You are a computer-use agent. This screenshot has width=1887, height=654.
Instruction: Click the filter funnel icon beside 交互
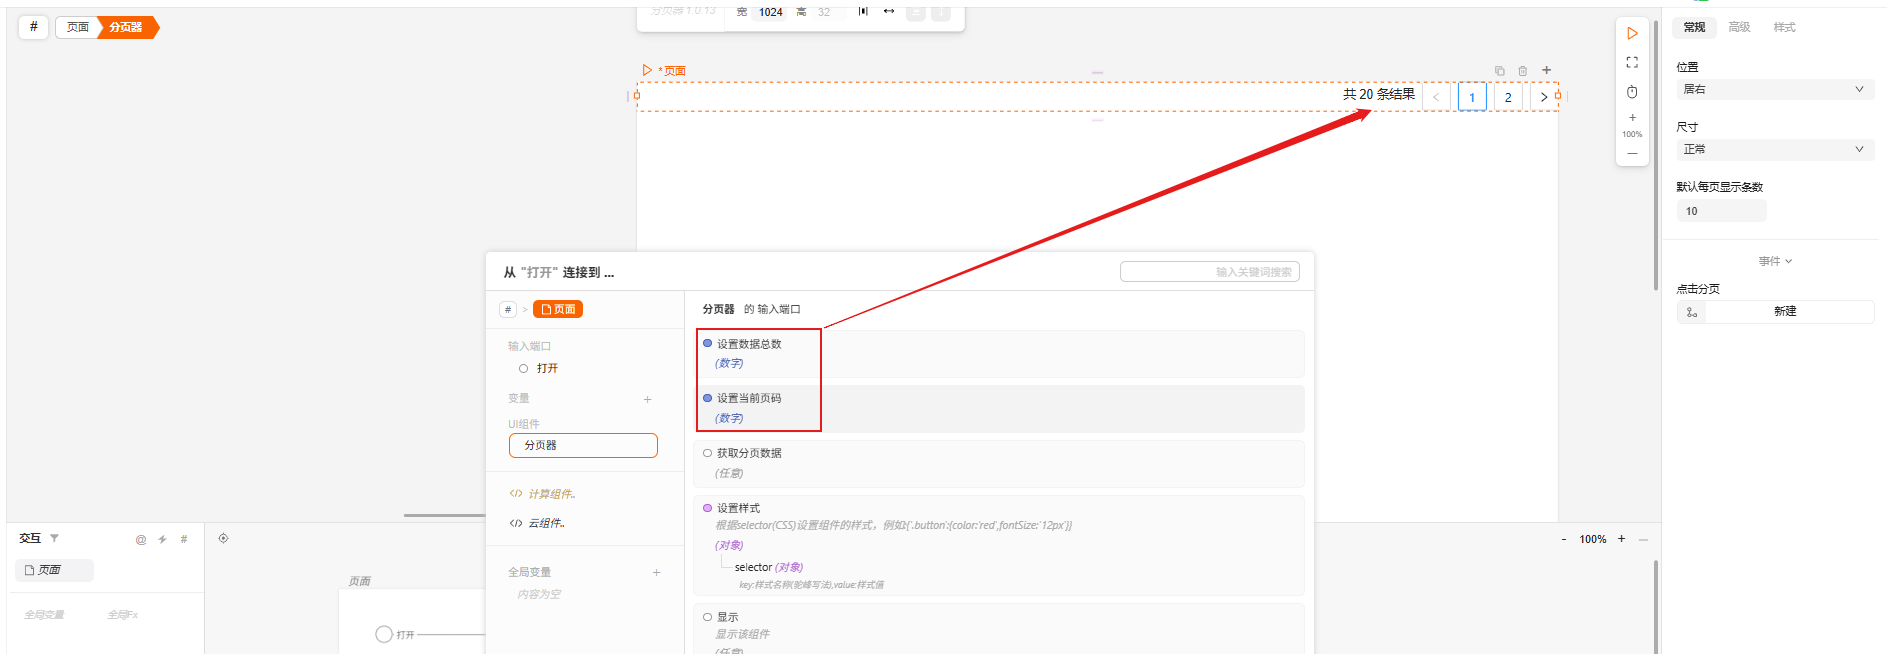point(55,538)
